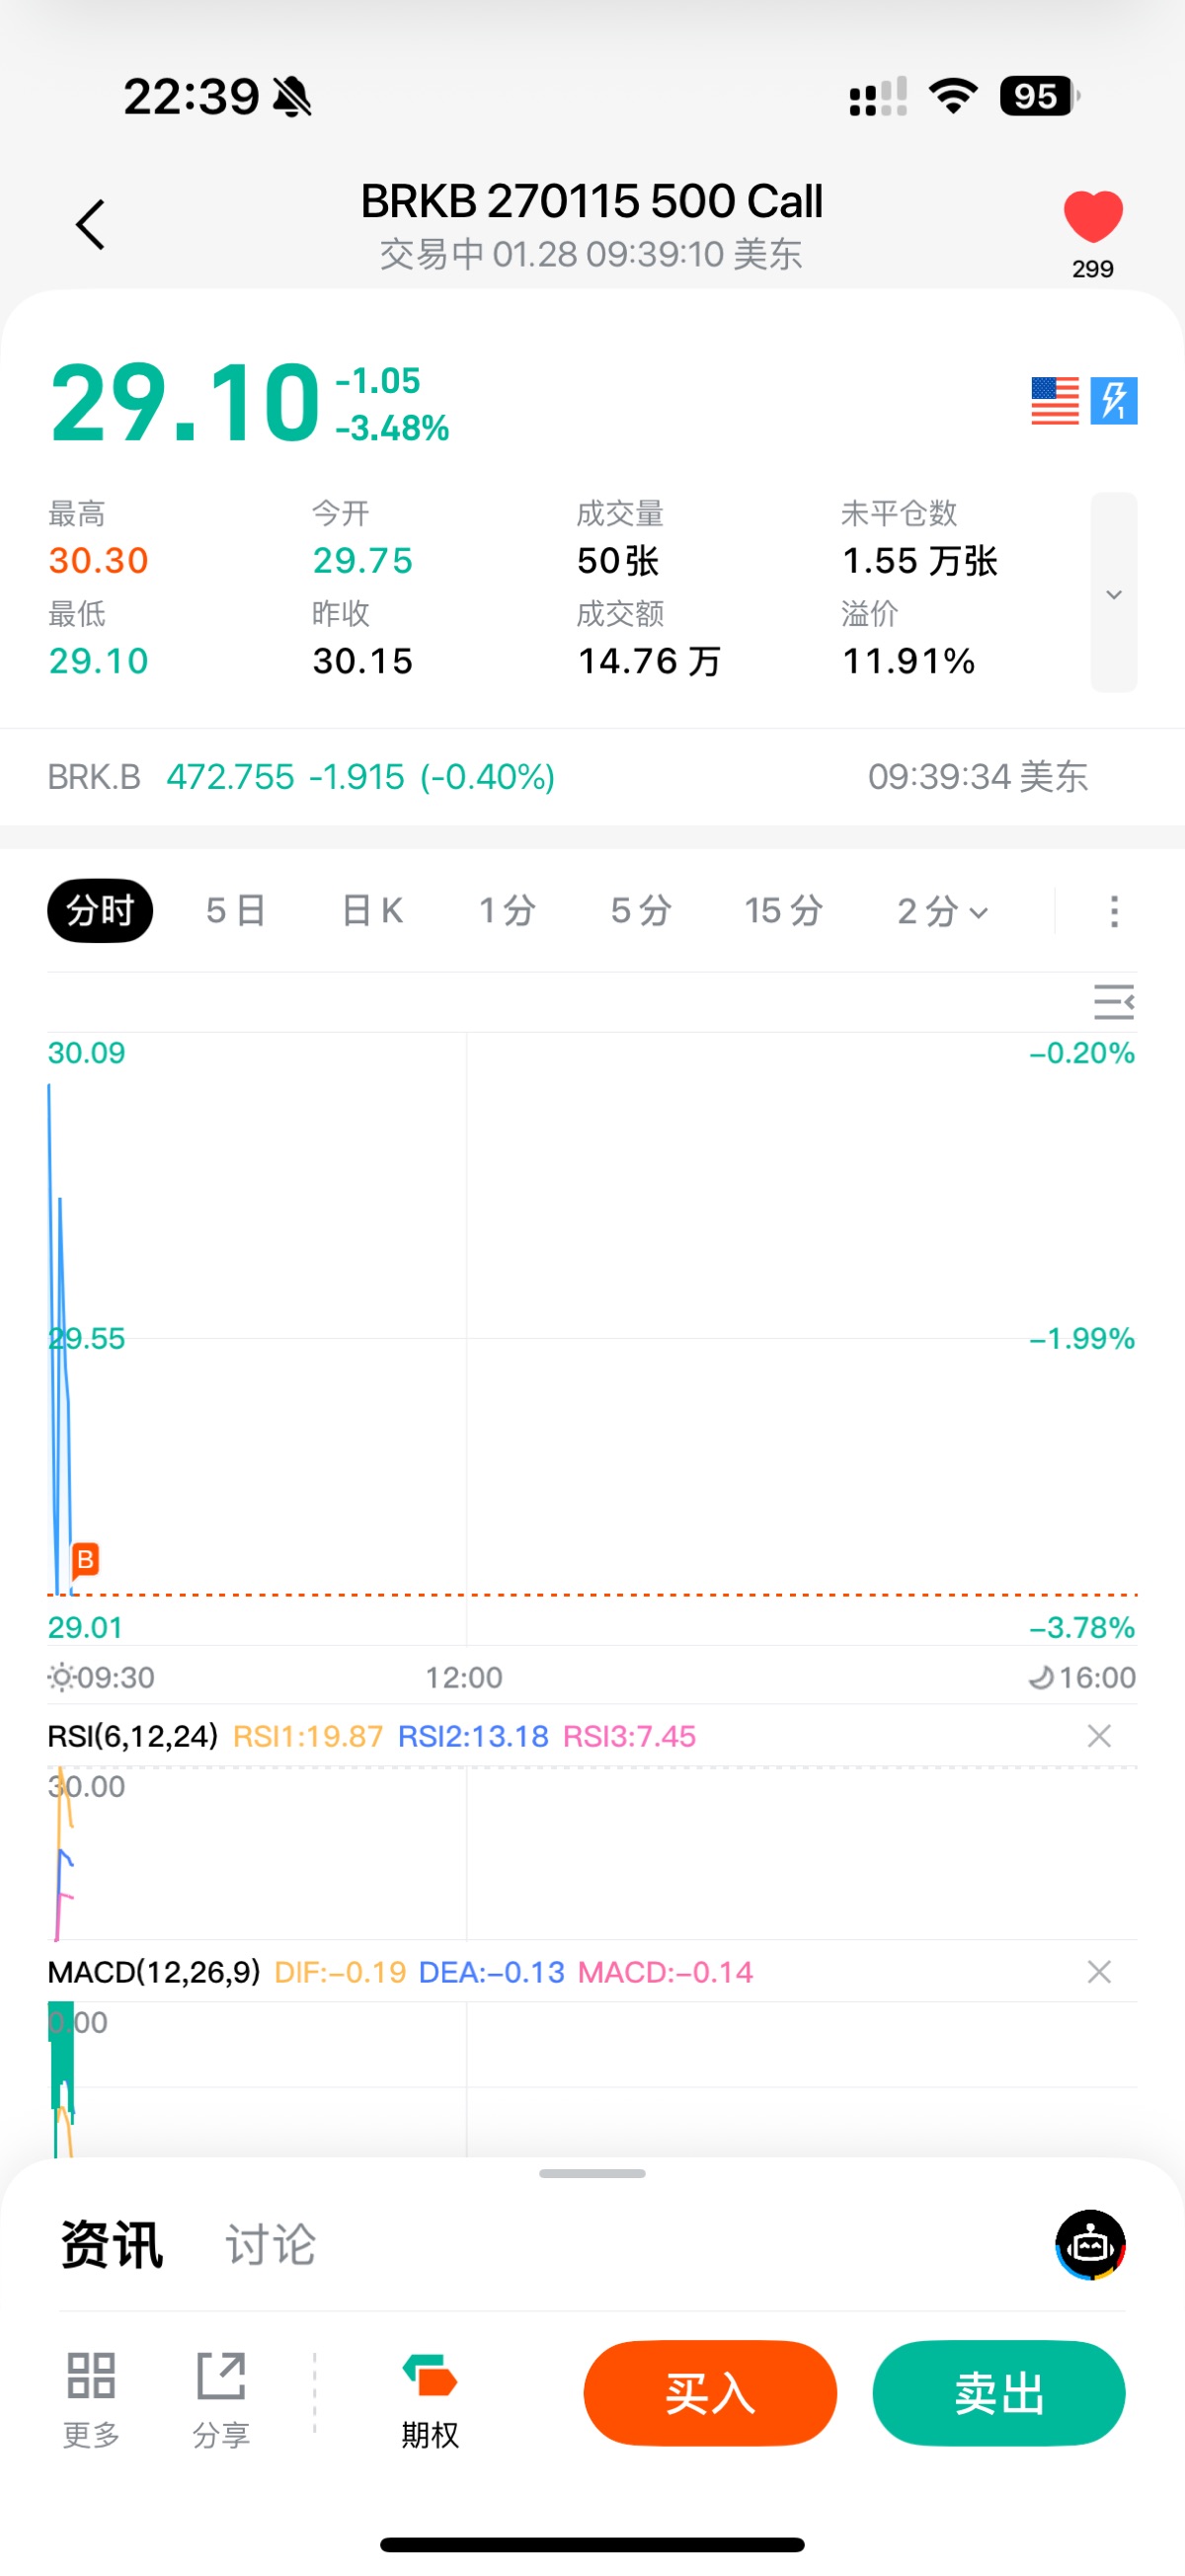Screen dimensions: 1185x2576
Task: Toggle the red heart favorite icon
Action: (x=1092, y=216)
